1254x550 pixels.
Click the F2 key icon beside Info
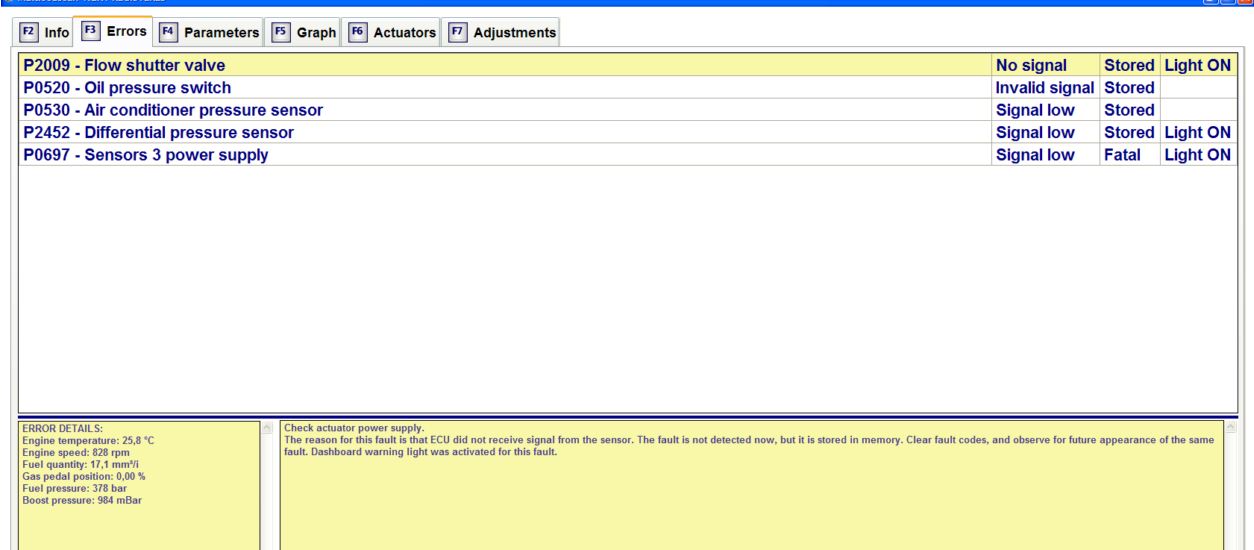click(x=30, y=32)
